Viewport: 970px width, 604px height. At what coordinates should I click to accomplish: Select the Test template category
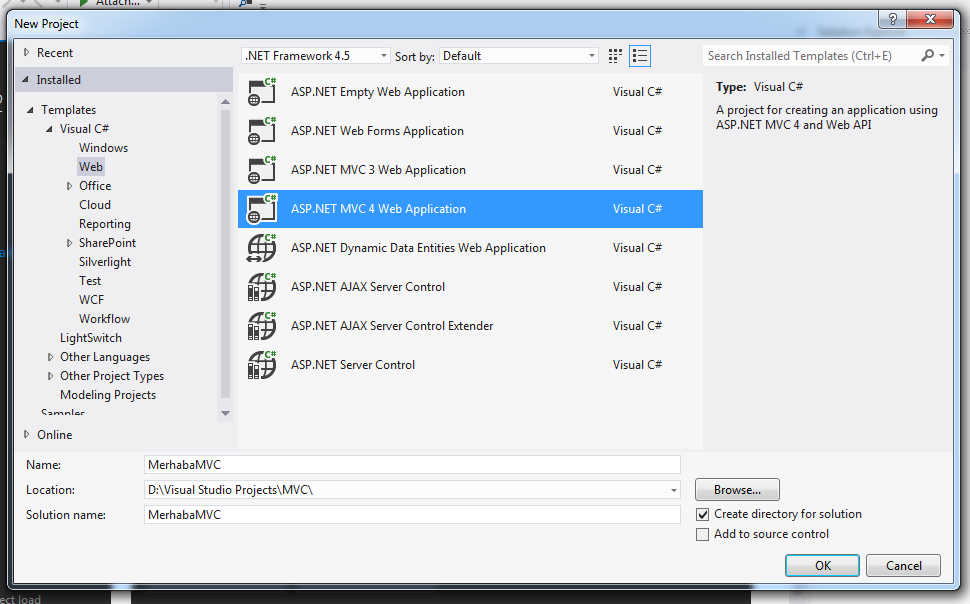tap(90, 281)
